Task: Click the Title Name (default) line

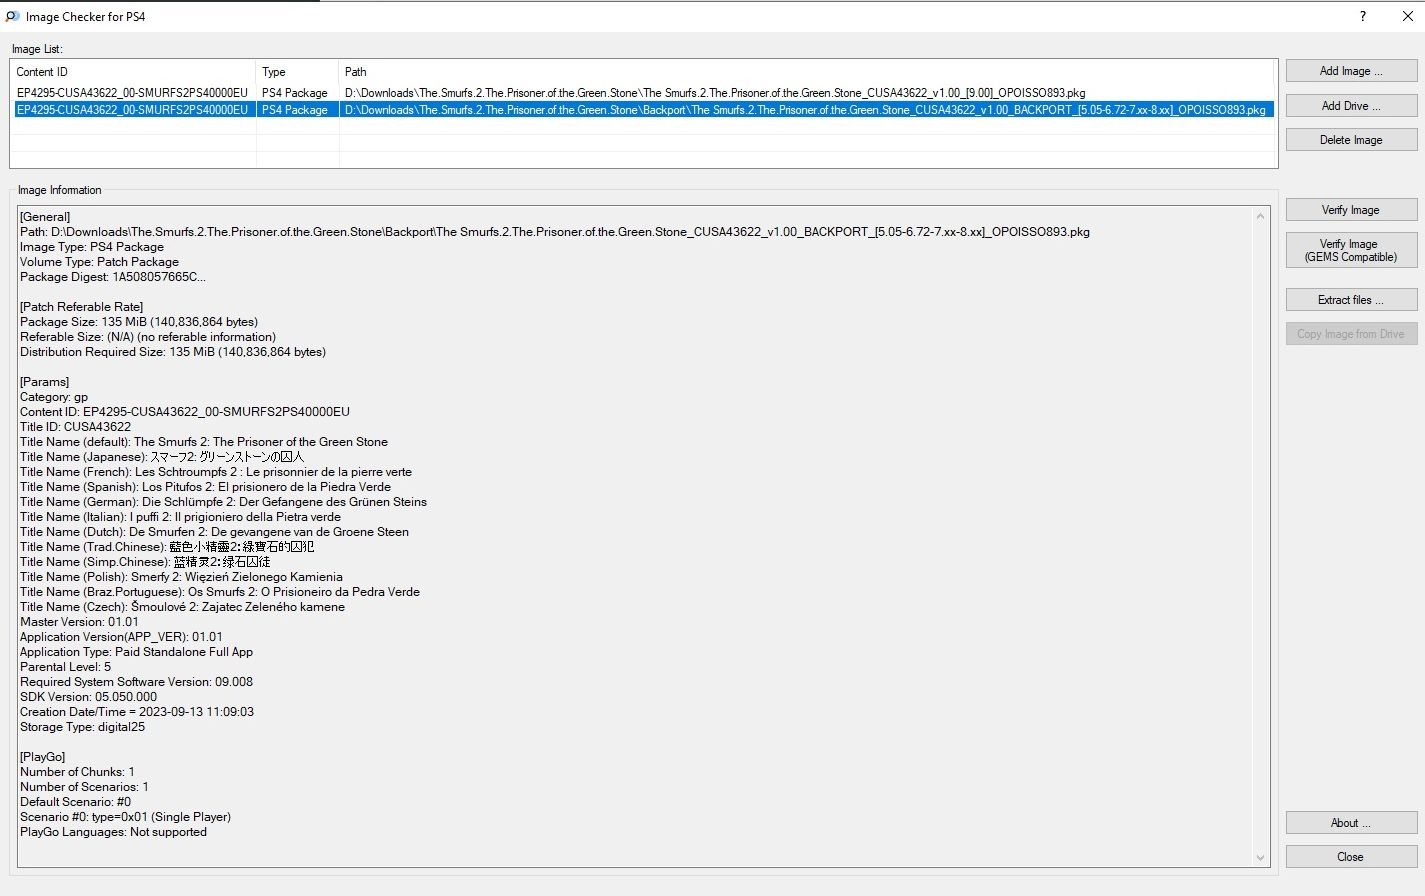Action: tap(204, 442)
